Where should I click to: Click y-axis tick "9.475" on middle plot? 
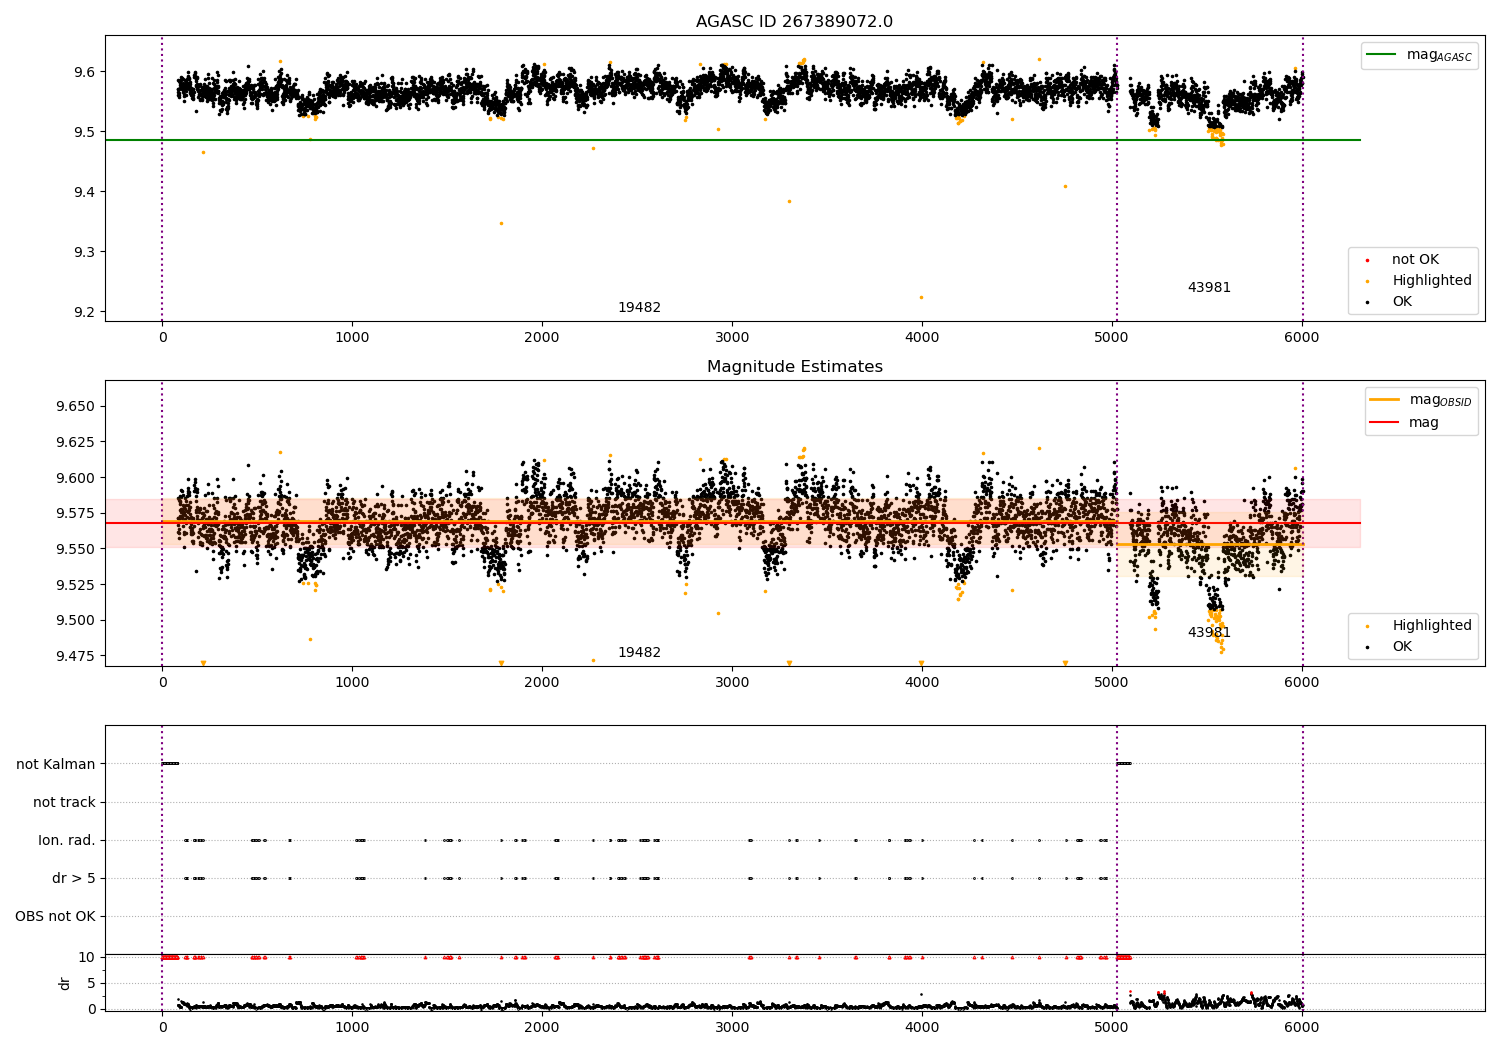(x=76, y=656)
